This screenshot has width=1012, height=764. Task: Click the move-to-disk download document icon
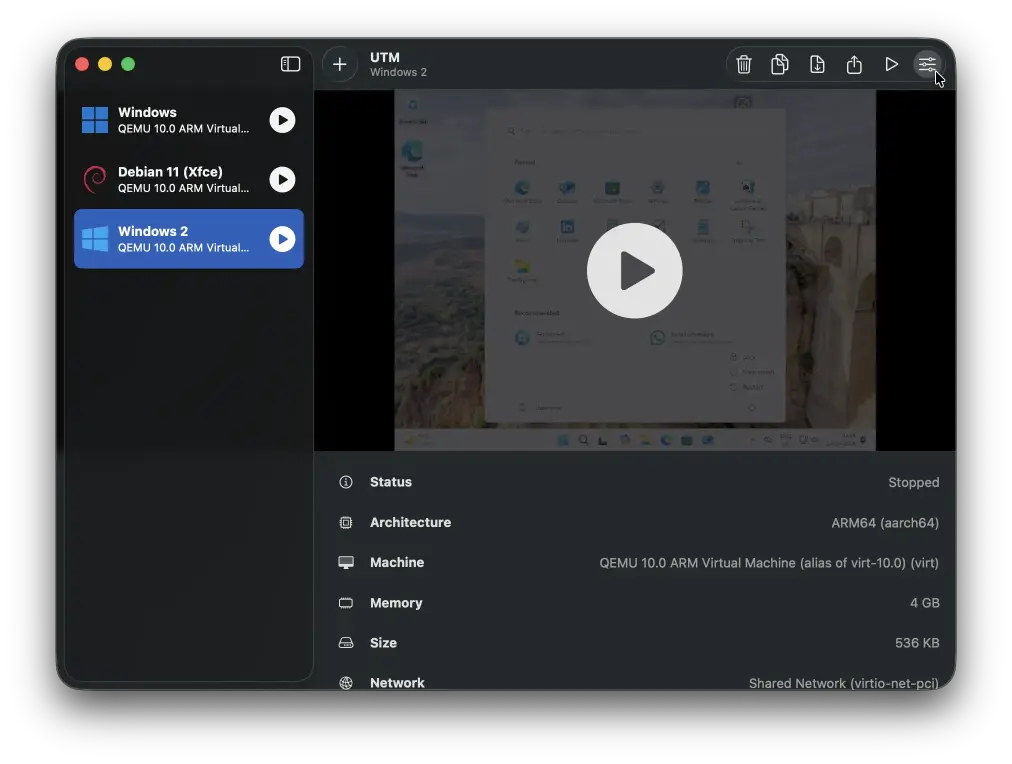(817, 65)
